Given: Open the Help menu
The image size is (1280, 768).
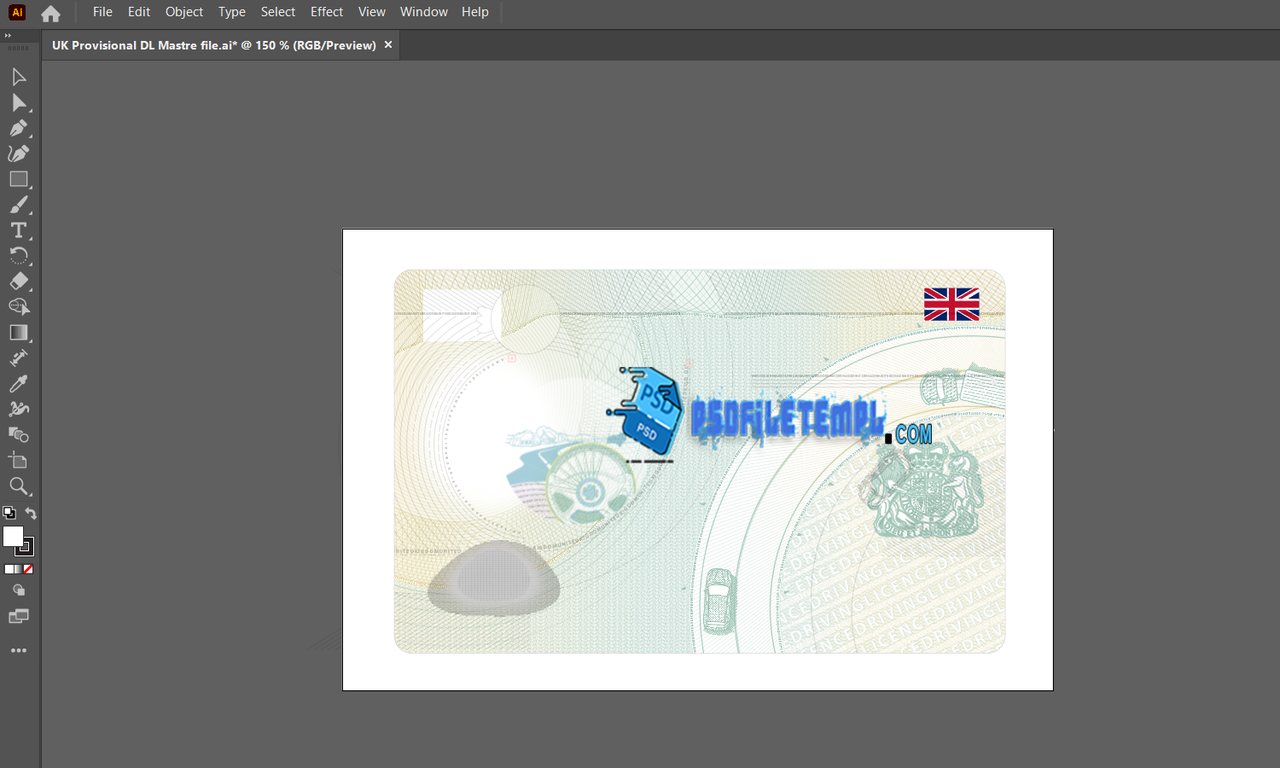Looking at the screenshot, I should 475,12.
